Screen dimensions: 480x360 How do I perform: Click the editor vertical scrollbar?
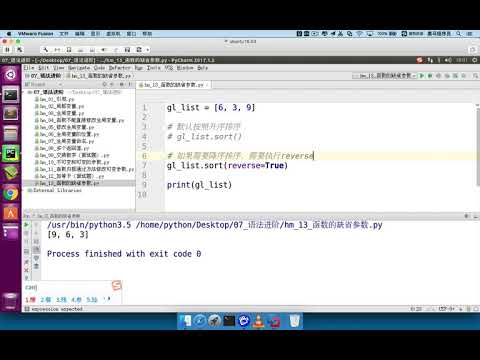coord(477,147)
